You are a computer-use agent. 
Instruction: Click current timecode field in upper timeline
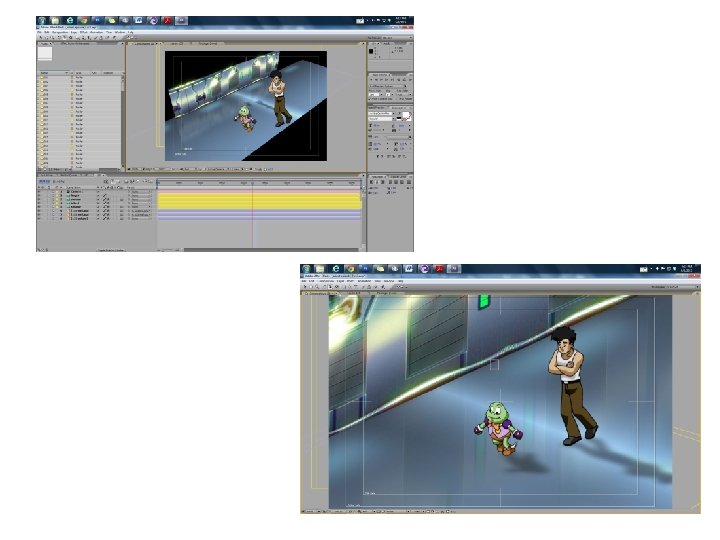point(44,181)
